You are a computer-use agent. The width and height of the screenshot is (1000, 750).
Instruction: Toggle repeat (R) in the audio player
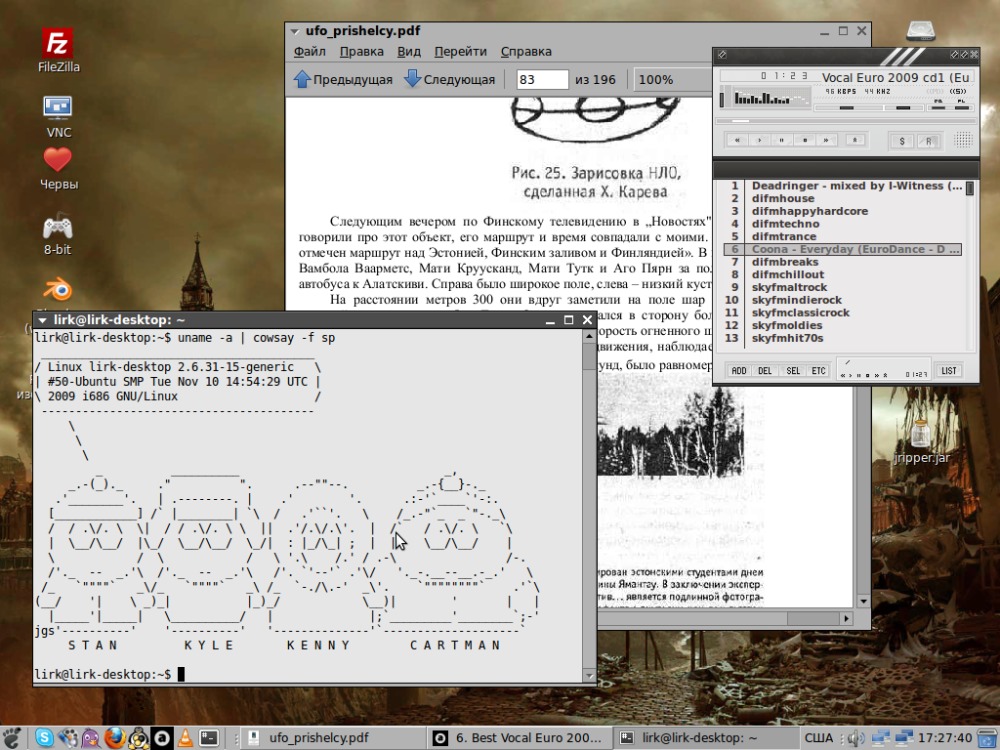coord(929,141)
